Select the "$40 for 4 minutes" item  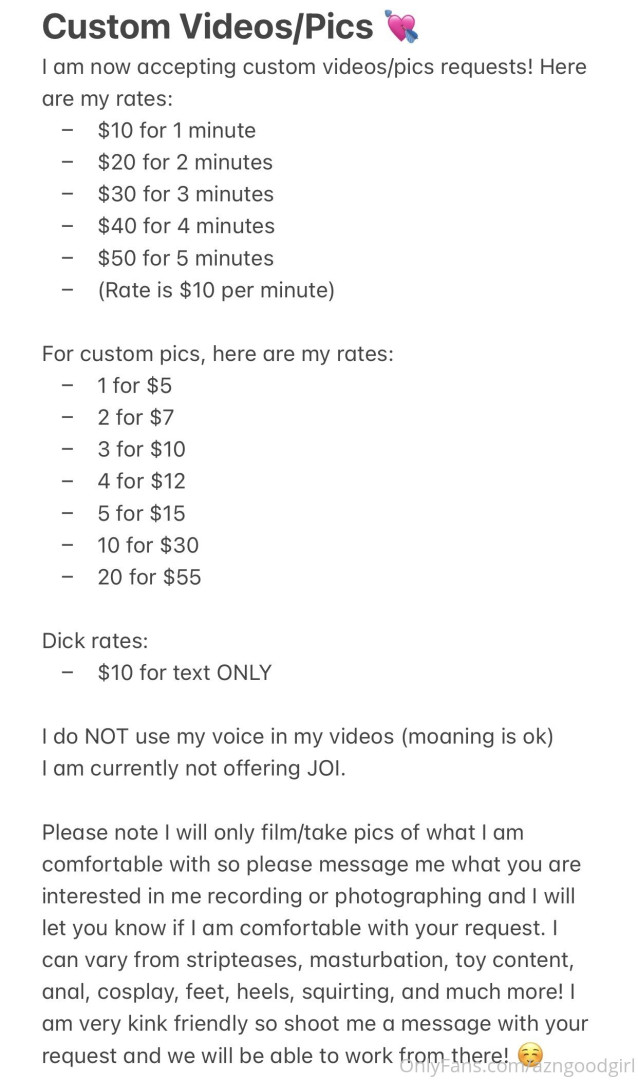pyautogui.click(x=185, y=226)
